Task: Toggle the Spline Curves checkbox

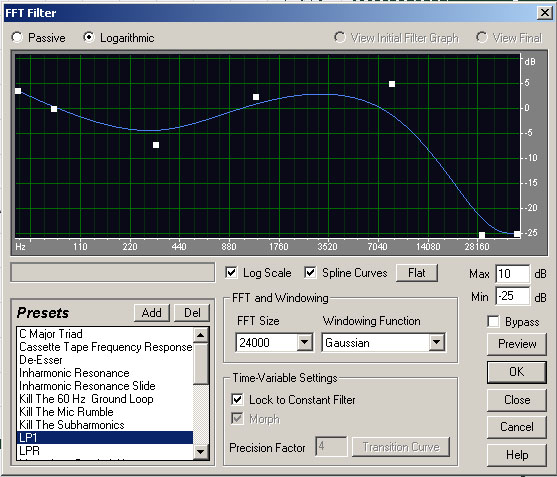Action: coord(310,272)
